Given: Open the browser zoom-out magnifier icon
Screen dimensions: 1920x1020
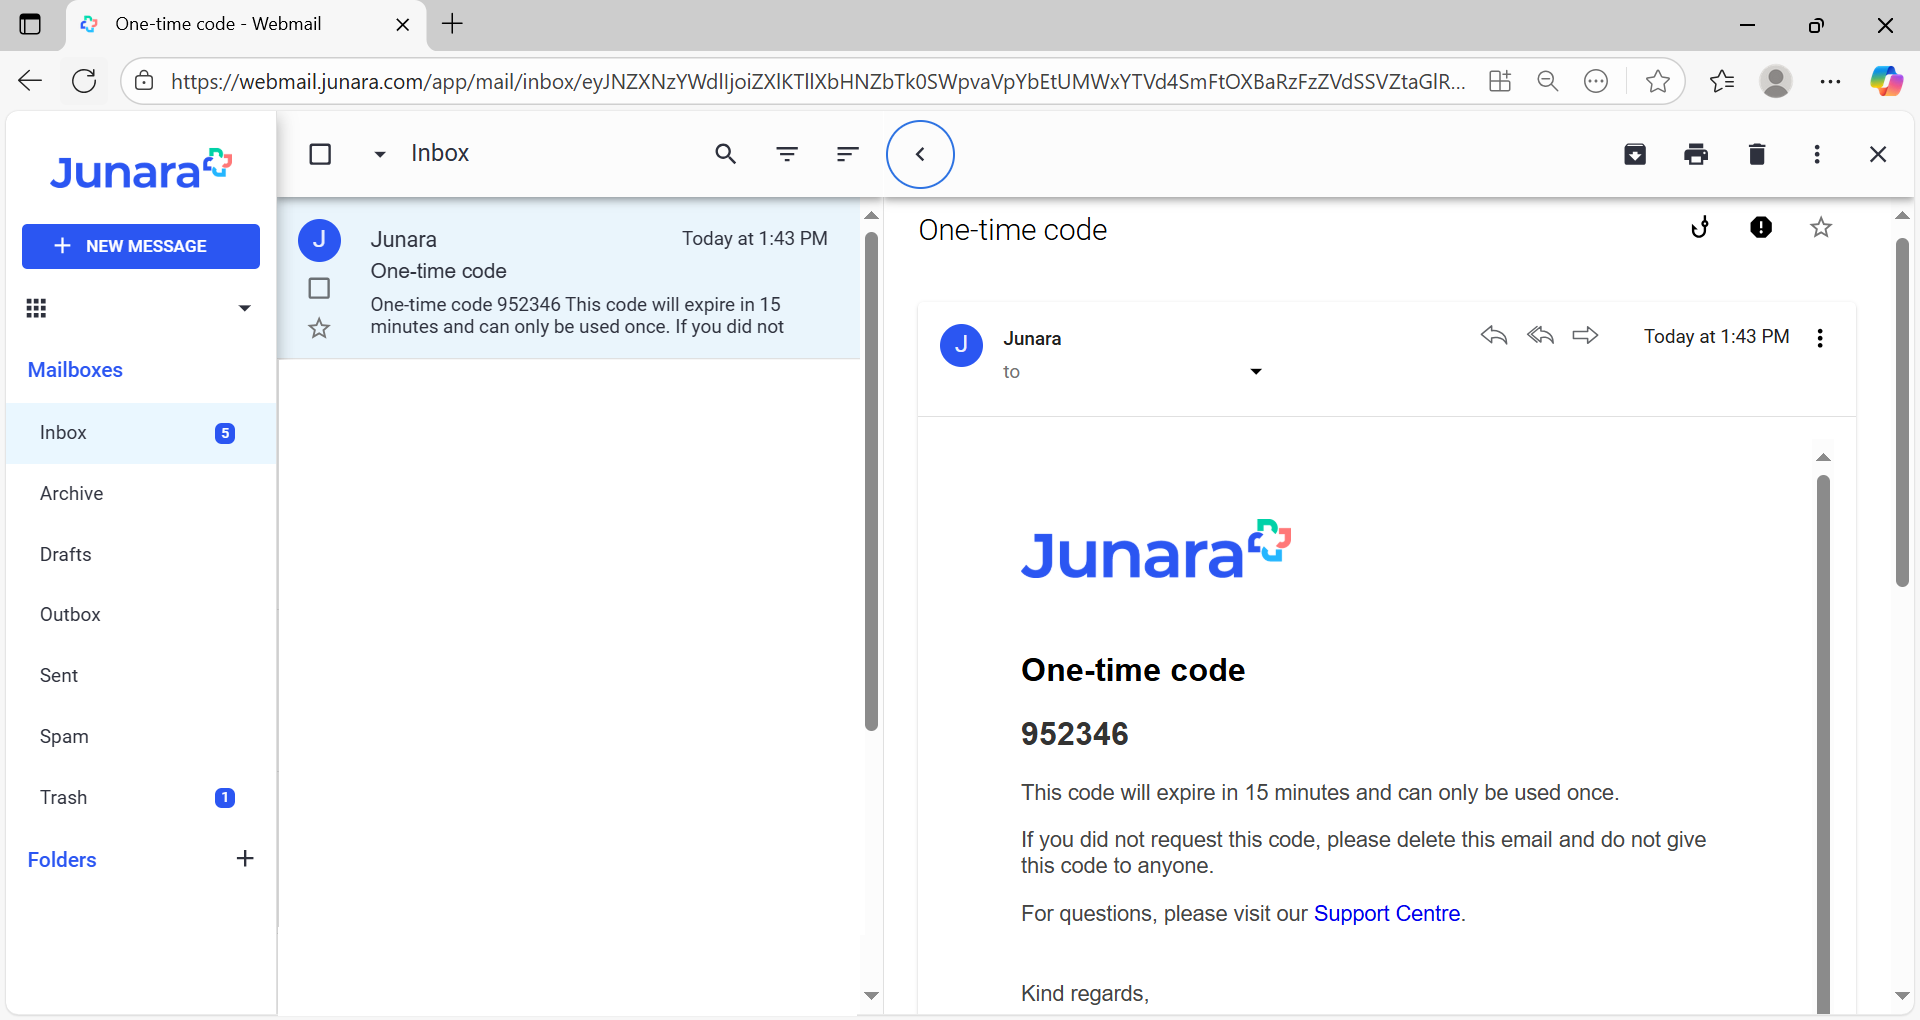Looking at the screenshot, I should tap(1548, 82).
